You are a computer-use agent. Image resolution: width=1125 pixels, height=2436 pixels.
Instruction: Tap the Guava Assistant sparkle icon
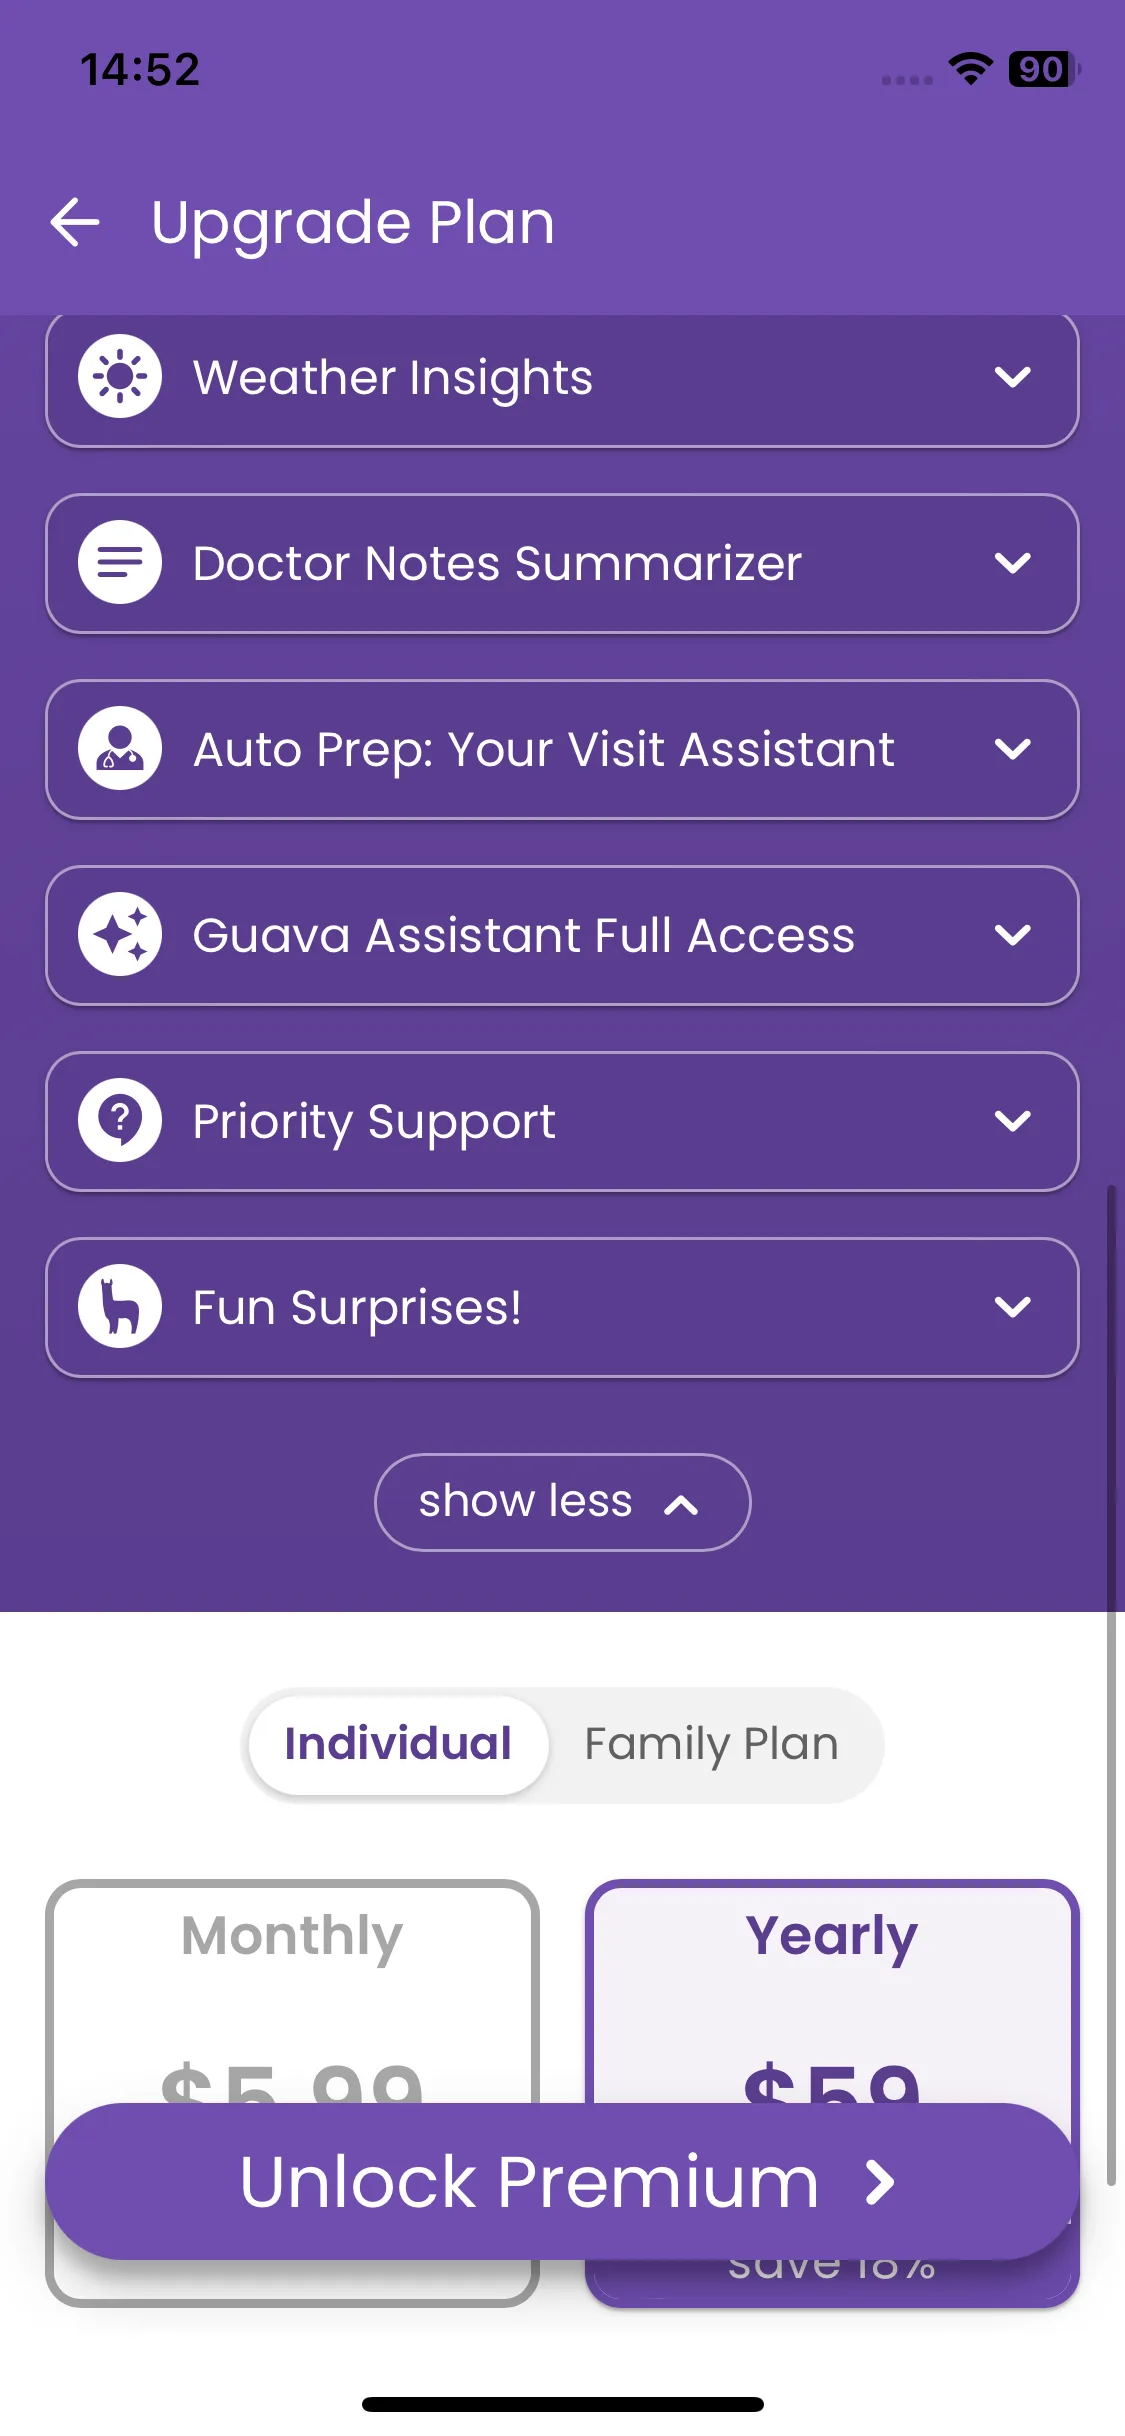click(x=120, y=935)
